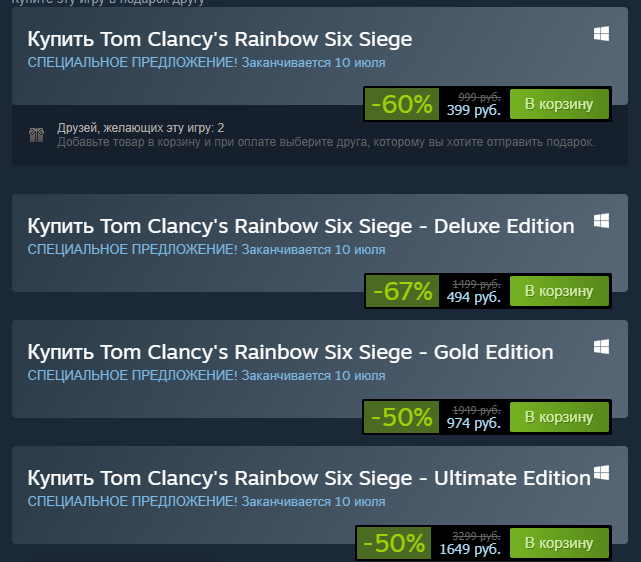This screenshot has height=562, width=641.
Task: Add Gold Edition to cart
Action: [x=559, y=417]
